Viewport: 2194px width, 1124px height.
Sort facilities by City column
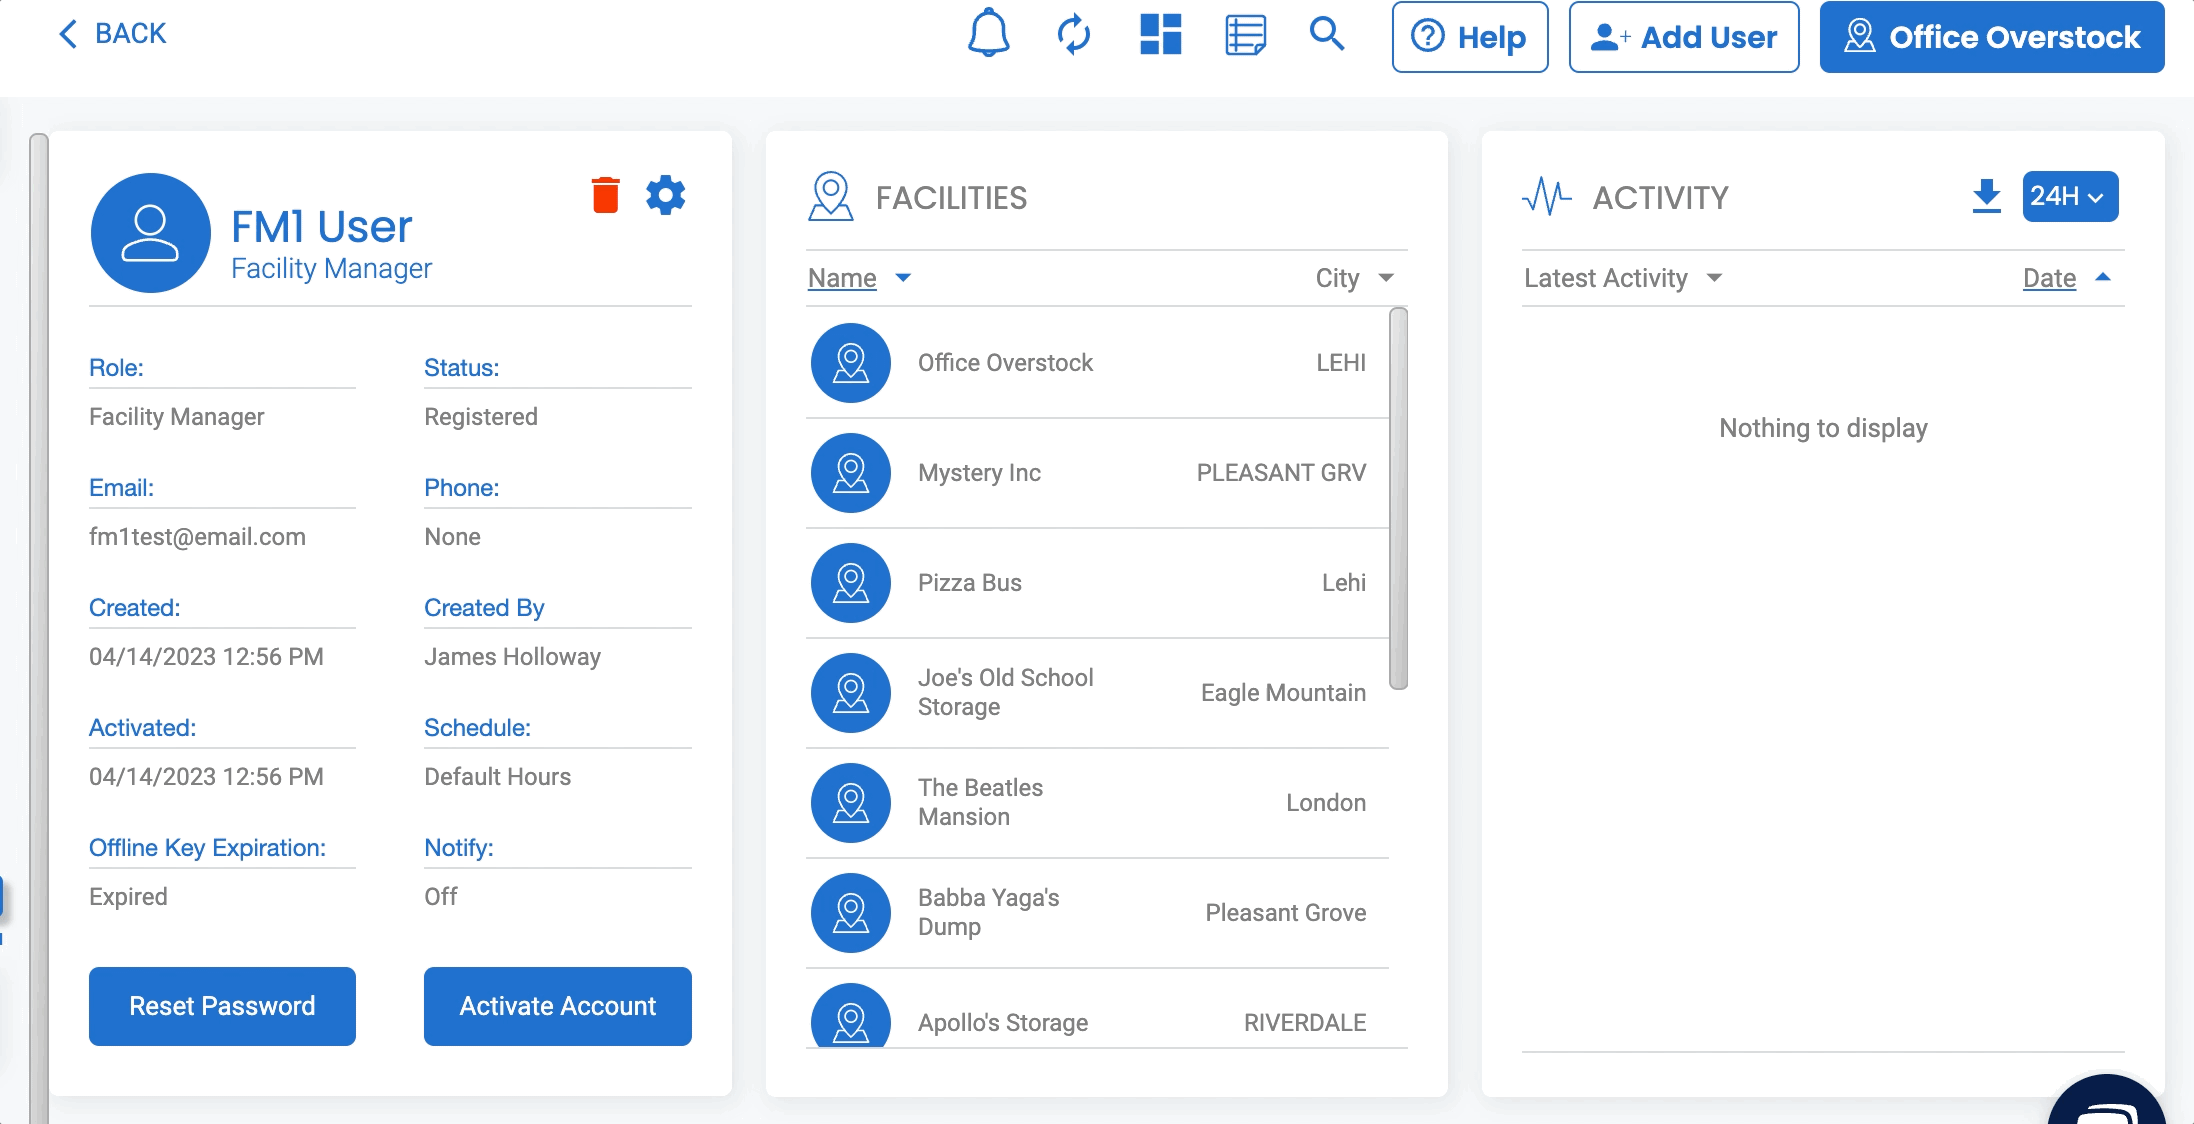click(1337, 278)
